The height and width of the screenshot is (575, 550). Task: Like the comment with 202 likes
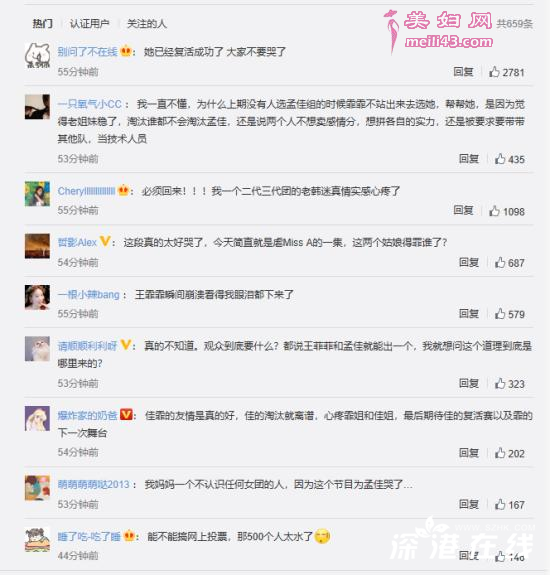[x=500, y=453]
